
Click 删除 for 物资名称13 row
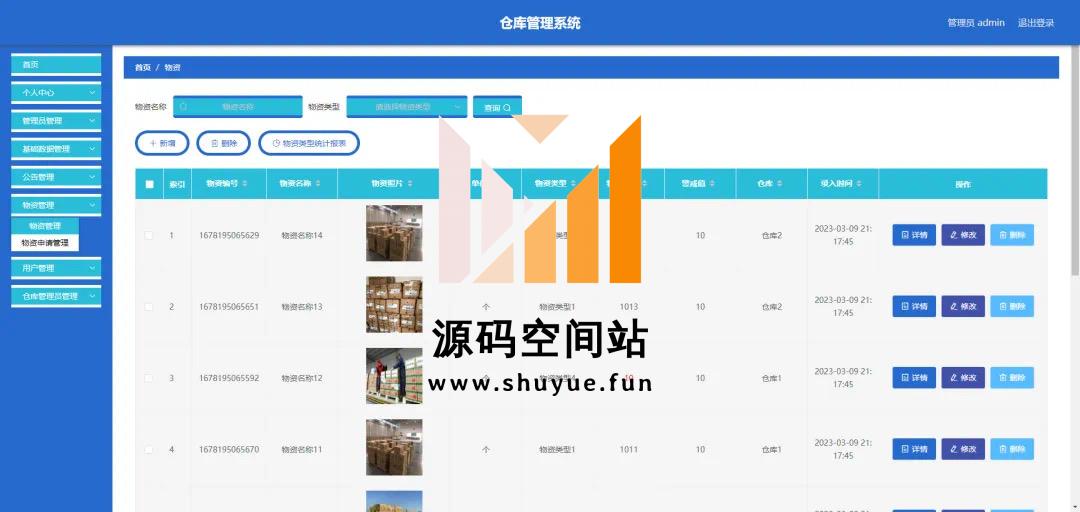1012,306
